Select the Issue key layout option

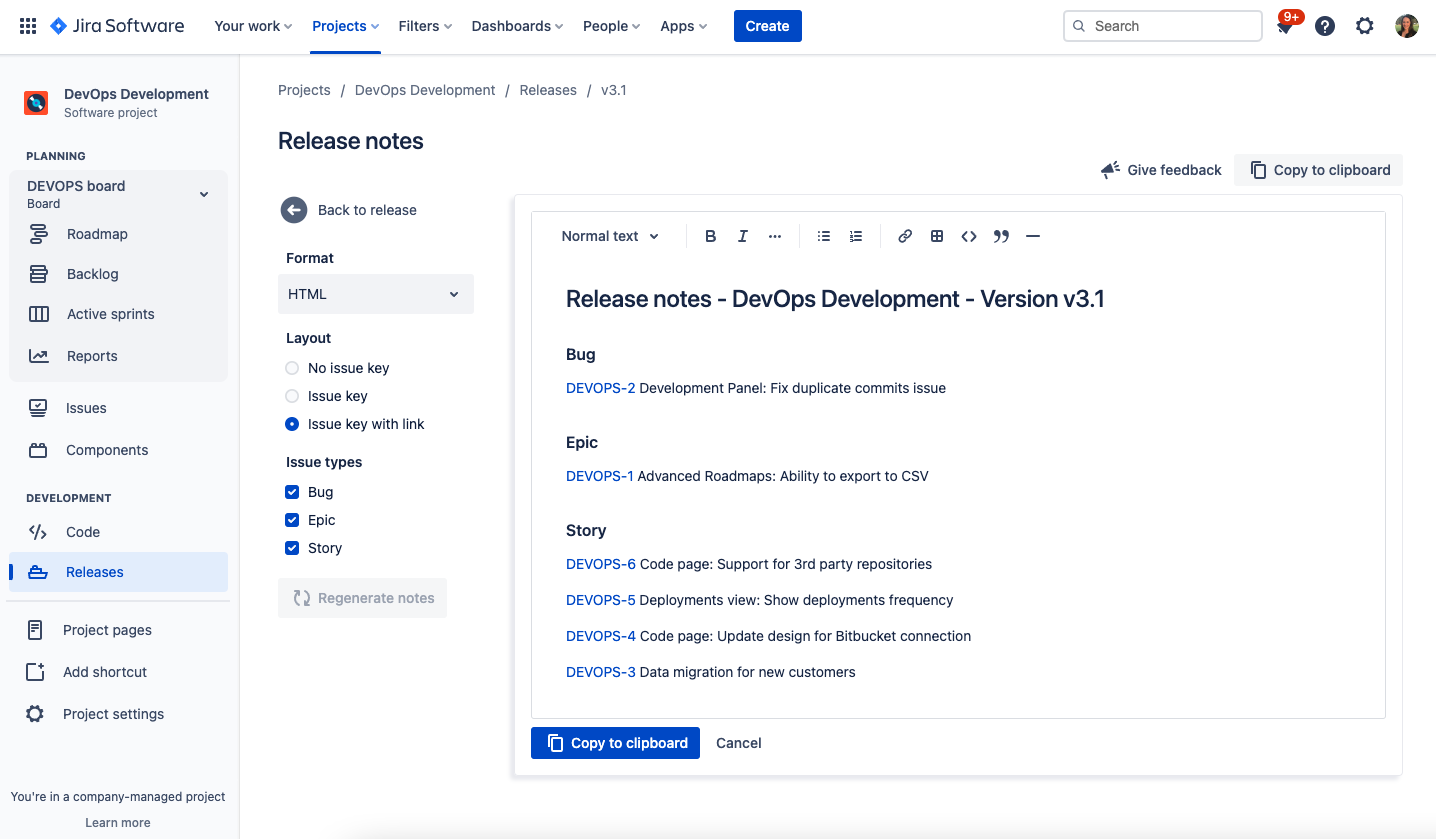tap(292, 396)
